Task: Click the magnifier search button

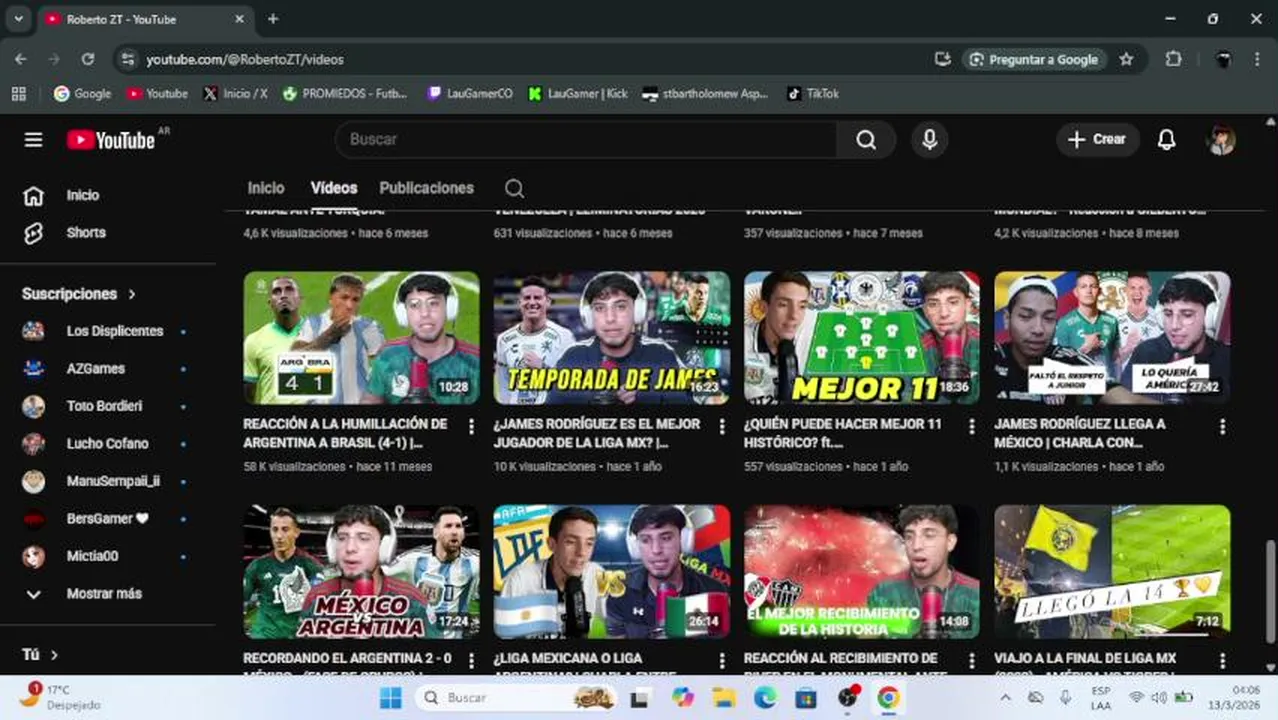Action: coord(866,140)
